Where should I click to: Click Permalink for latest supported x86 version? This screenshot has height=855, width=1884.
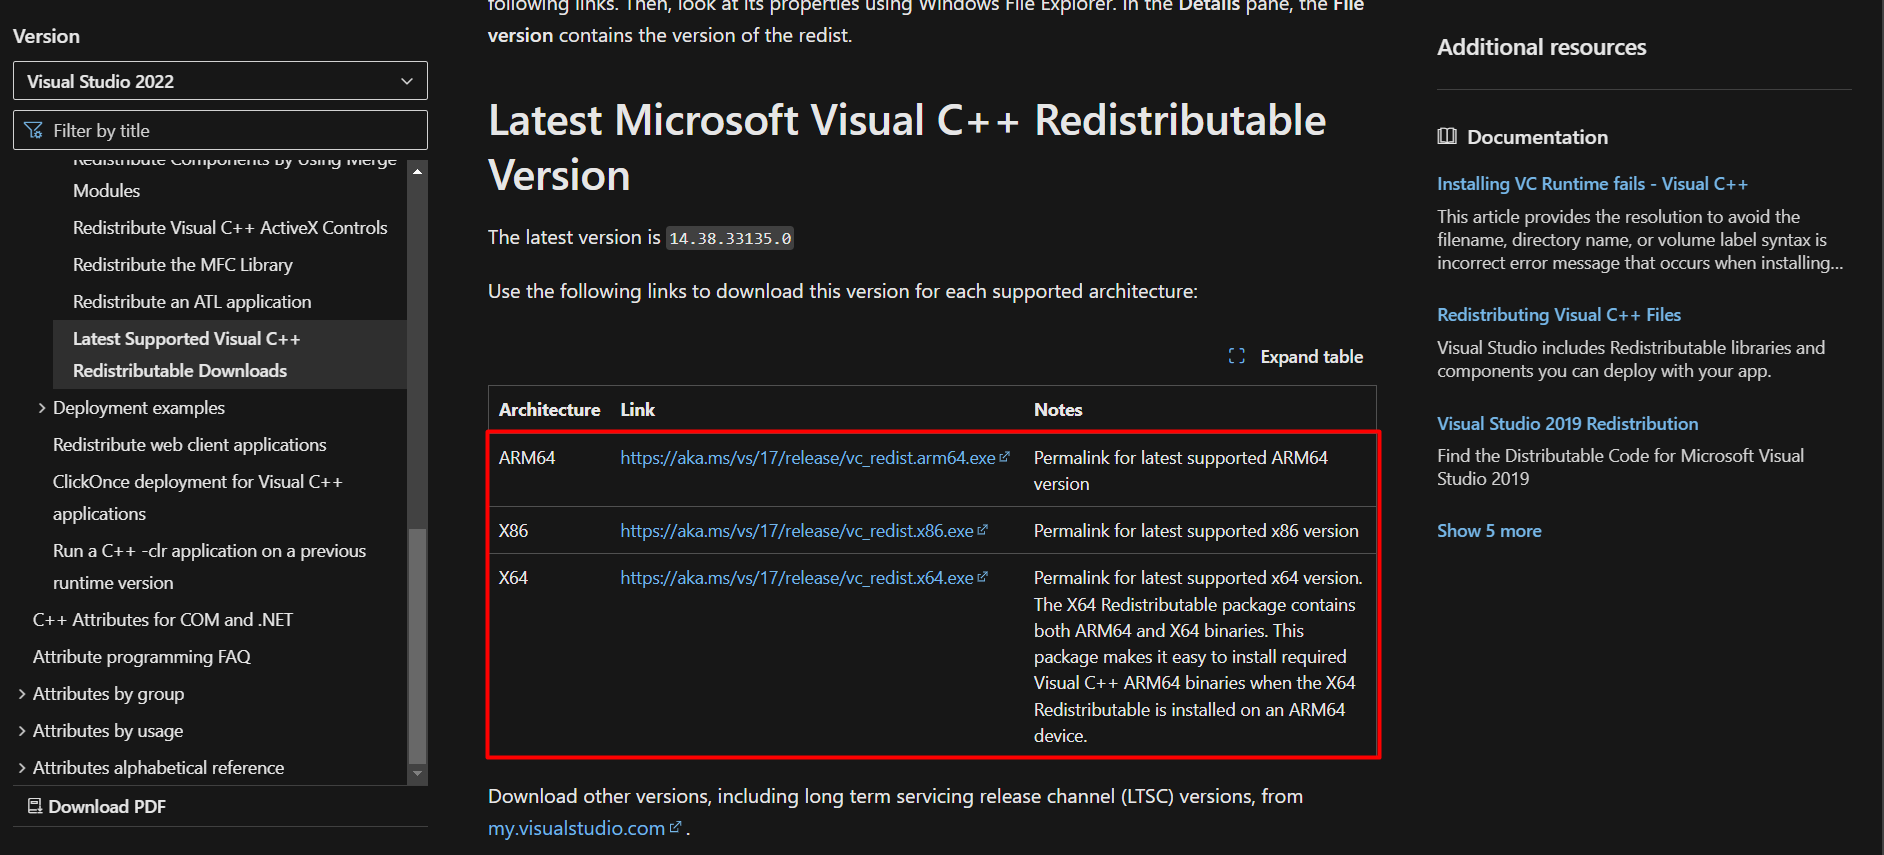(x=1196, y=531)
